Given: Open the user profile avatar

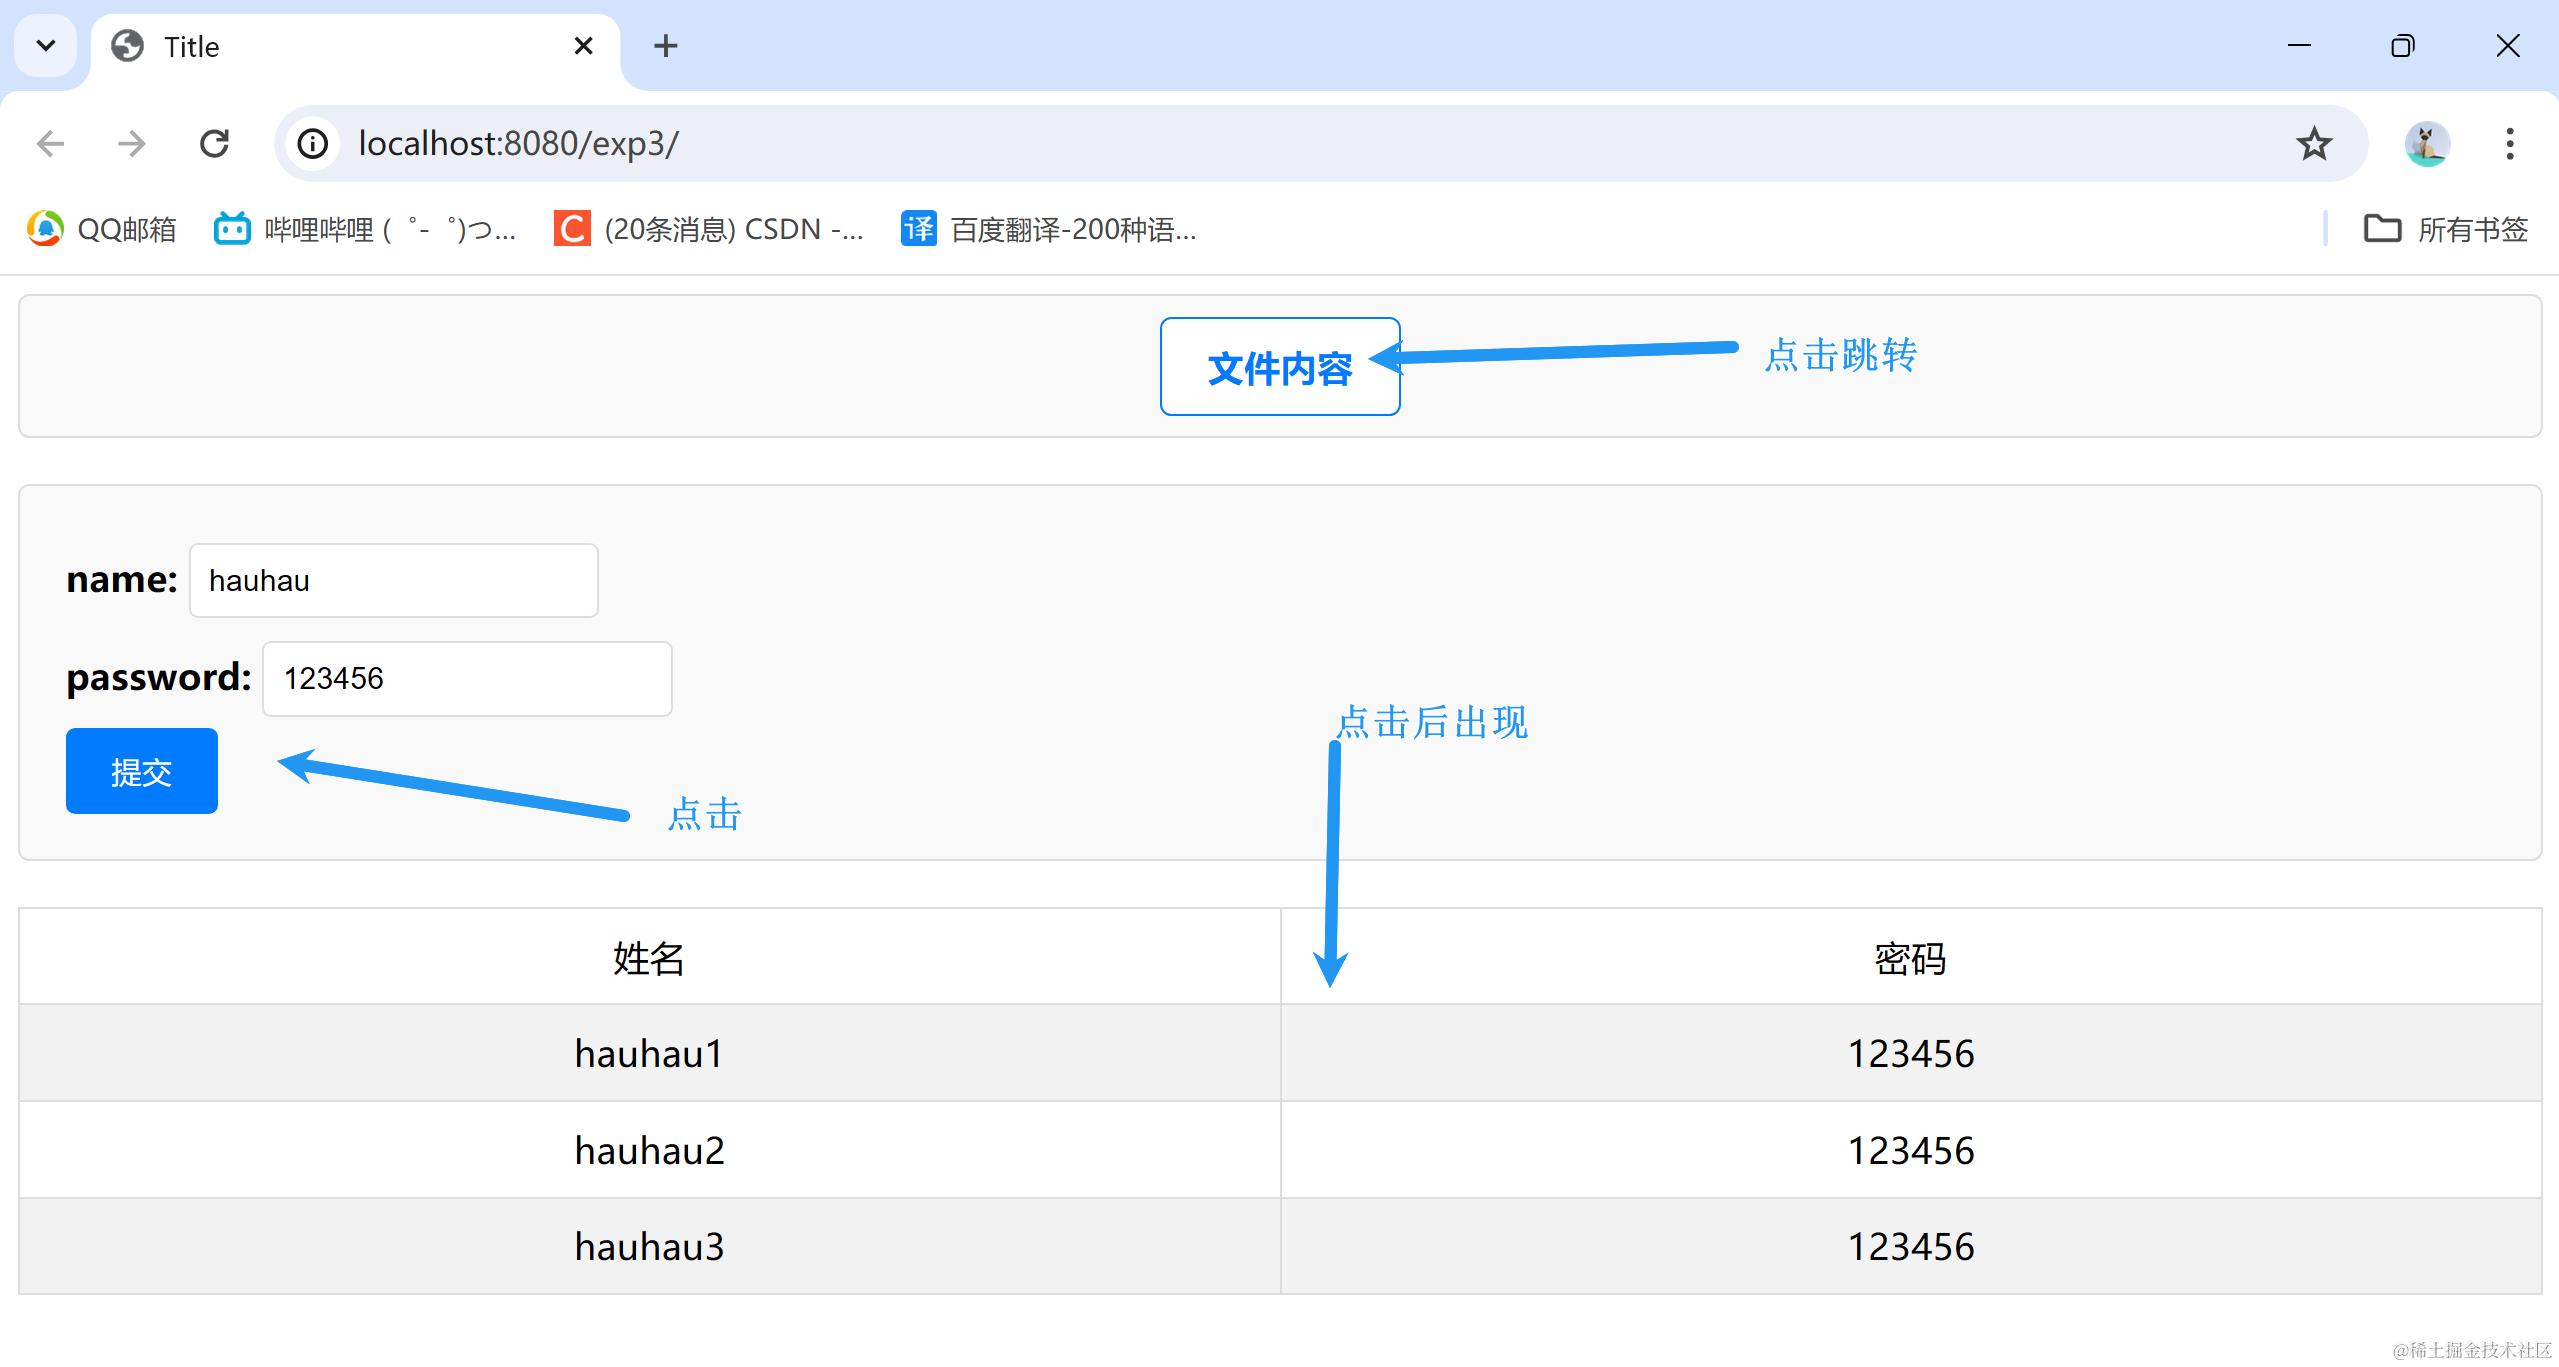Looking at the screenshot, I should (x=2426, y=144).
